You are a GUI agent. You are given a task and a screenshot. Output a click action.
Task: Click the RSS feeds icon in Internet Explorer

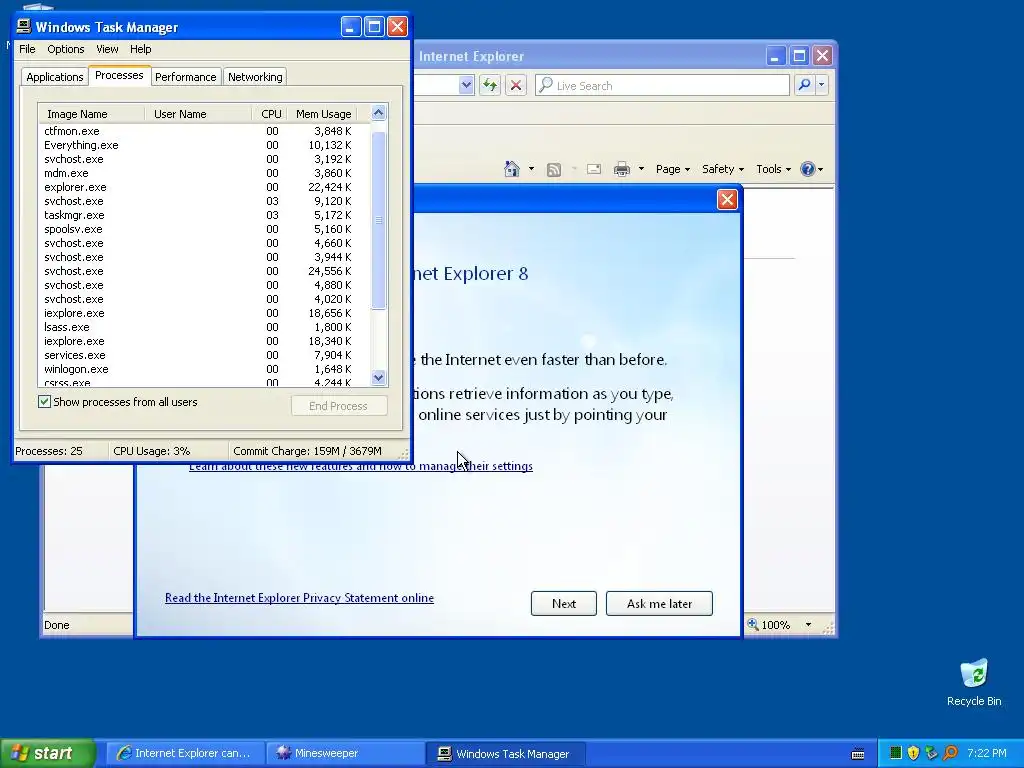coord(554,170)
